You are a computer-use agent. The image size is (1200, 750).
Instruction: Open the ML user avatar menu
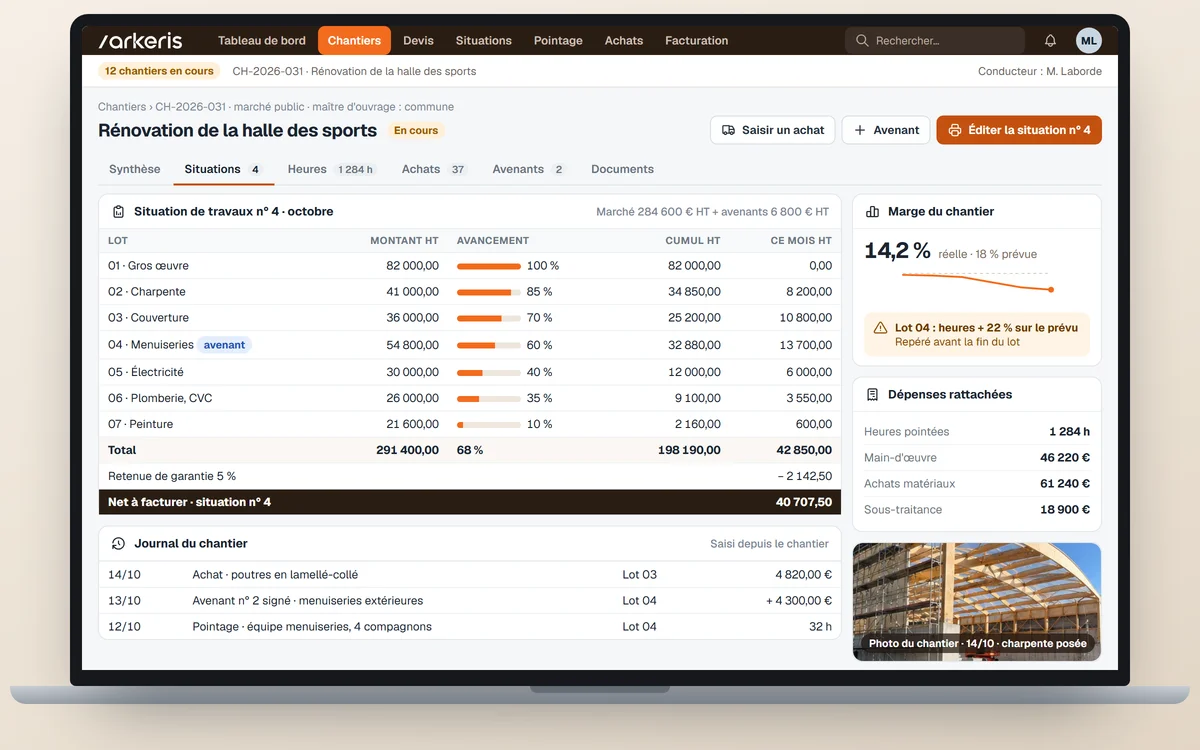[1089, 41]
